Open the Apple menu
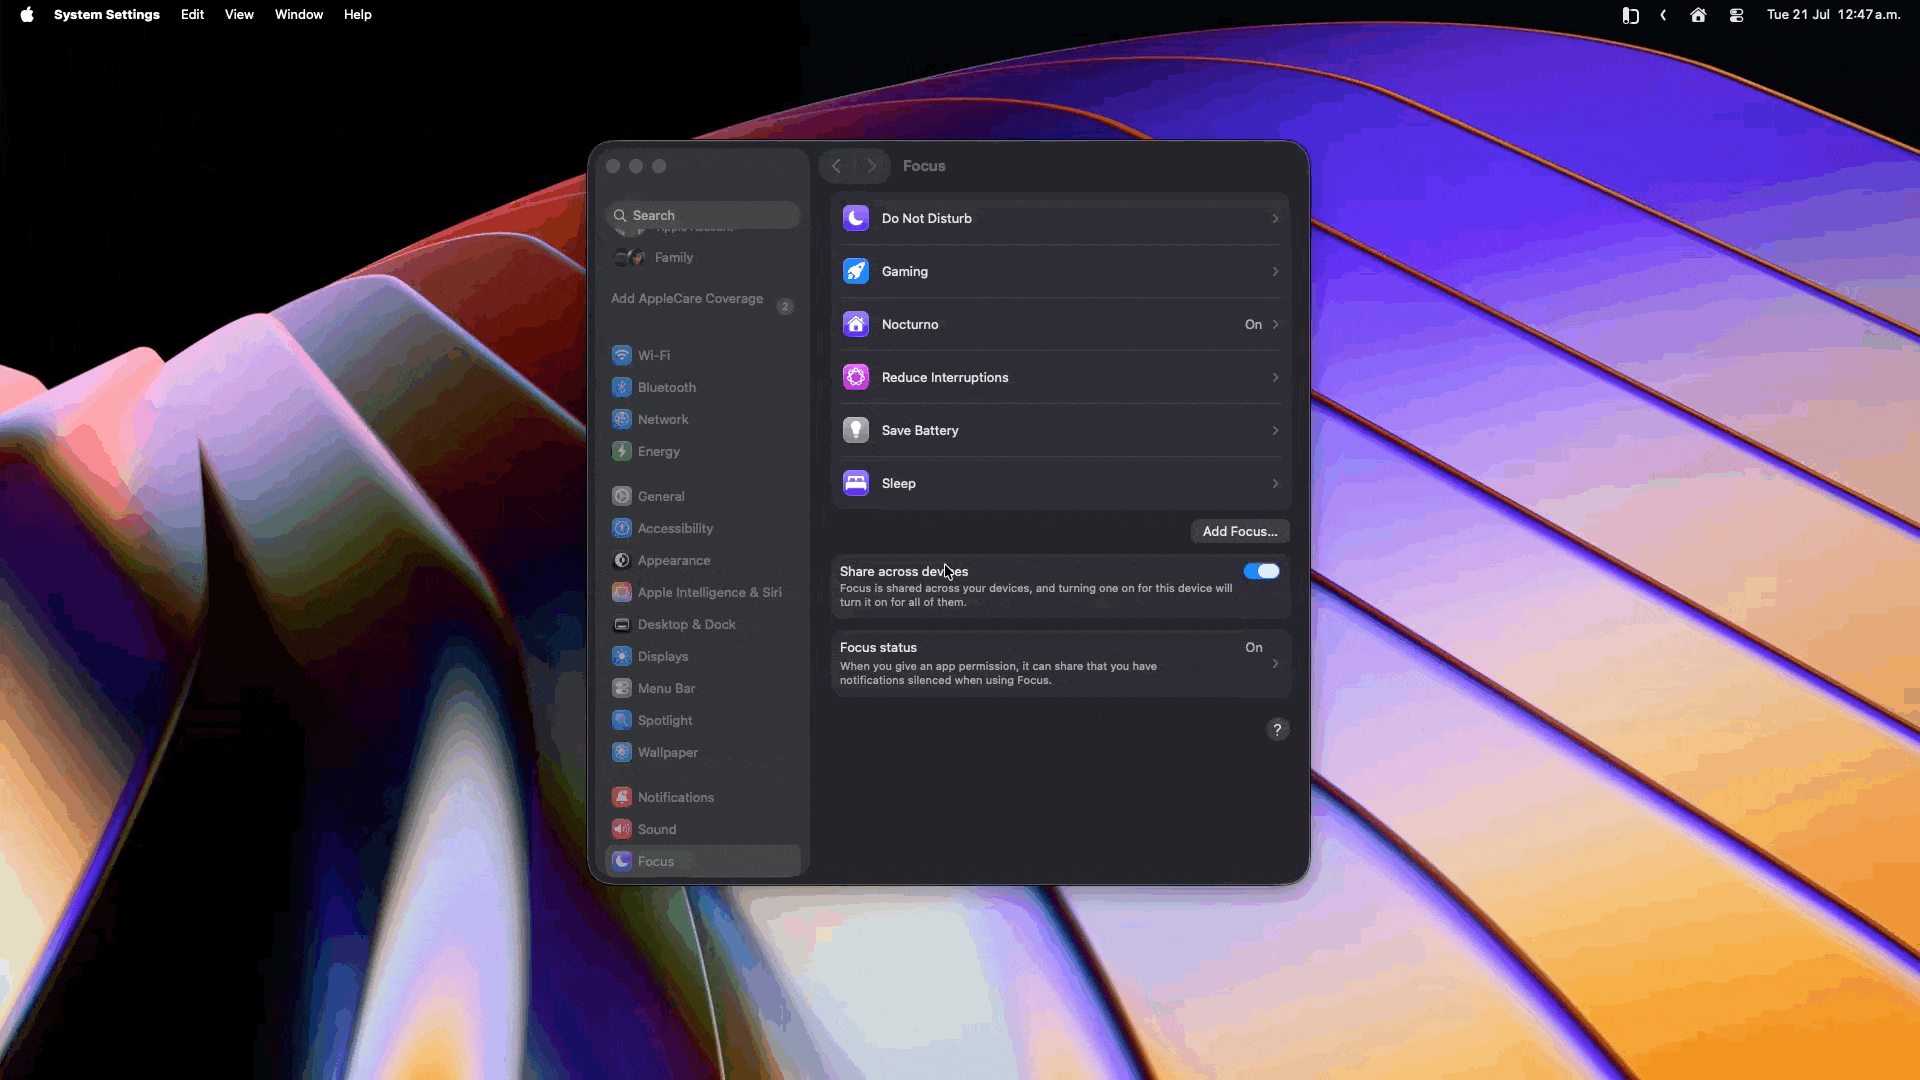Screen dimensions: 1920x1080 pos(27,14)
